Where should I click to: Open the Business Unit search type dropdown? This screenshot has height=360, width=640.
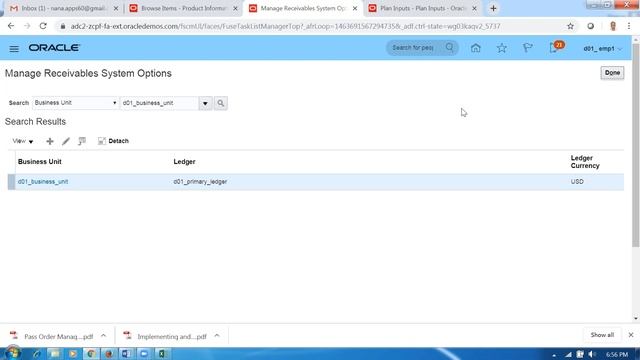[75, 103]
